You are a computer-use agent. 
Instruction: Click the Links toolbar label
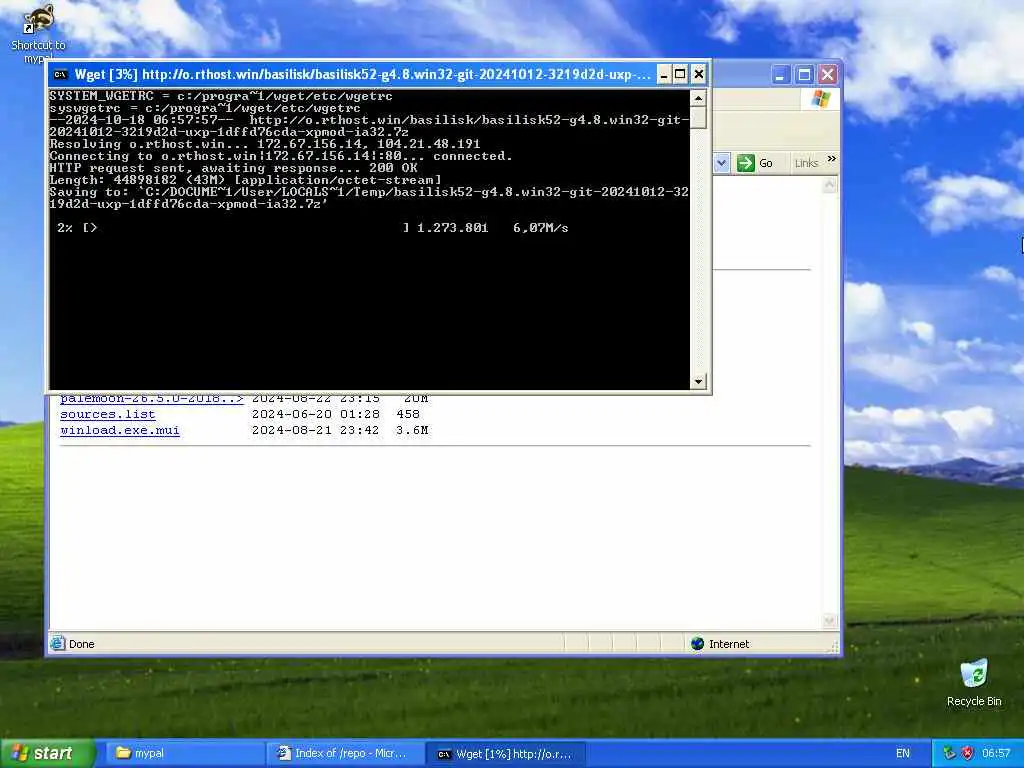point(807,163)
